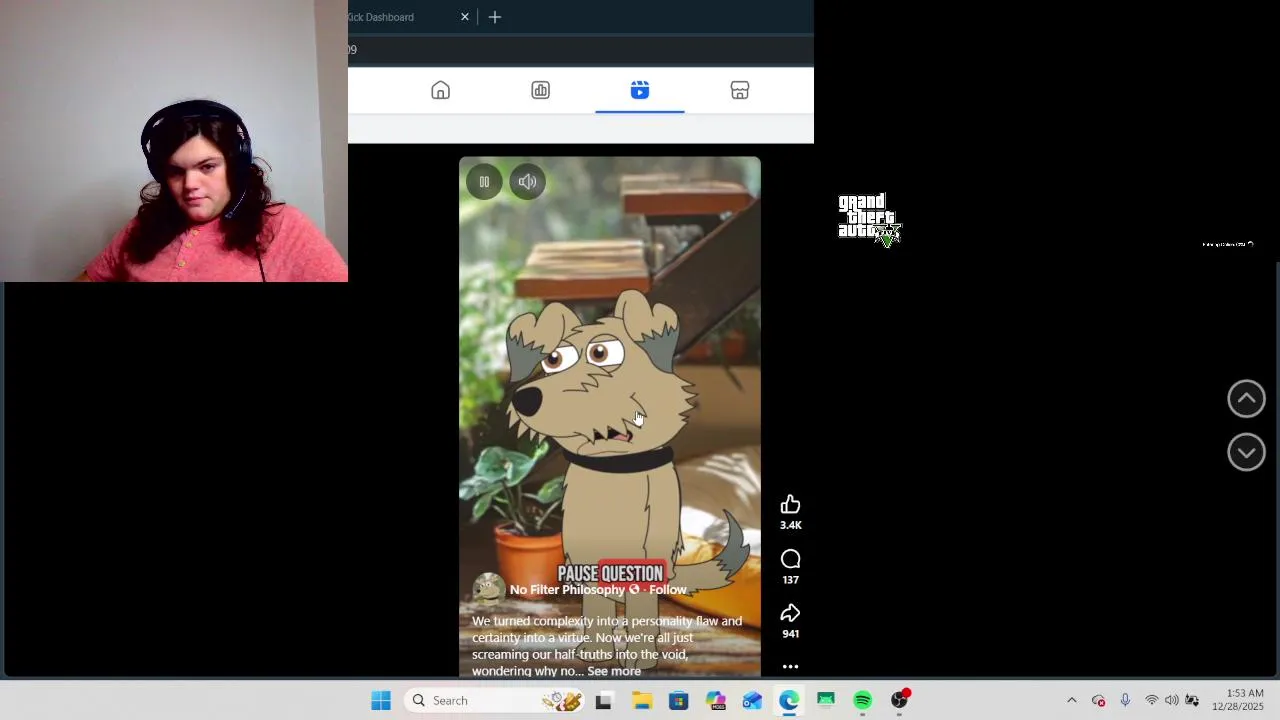This screenshot has height=720, width=1280.
Task: Switch to the Kick Dashboard tab
Action: click(381, 17)
